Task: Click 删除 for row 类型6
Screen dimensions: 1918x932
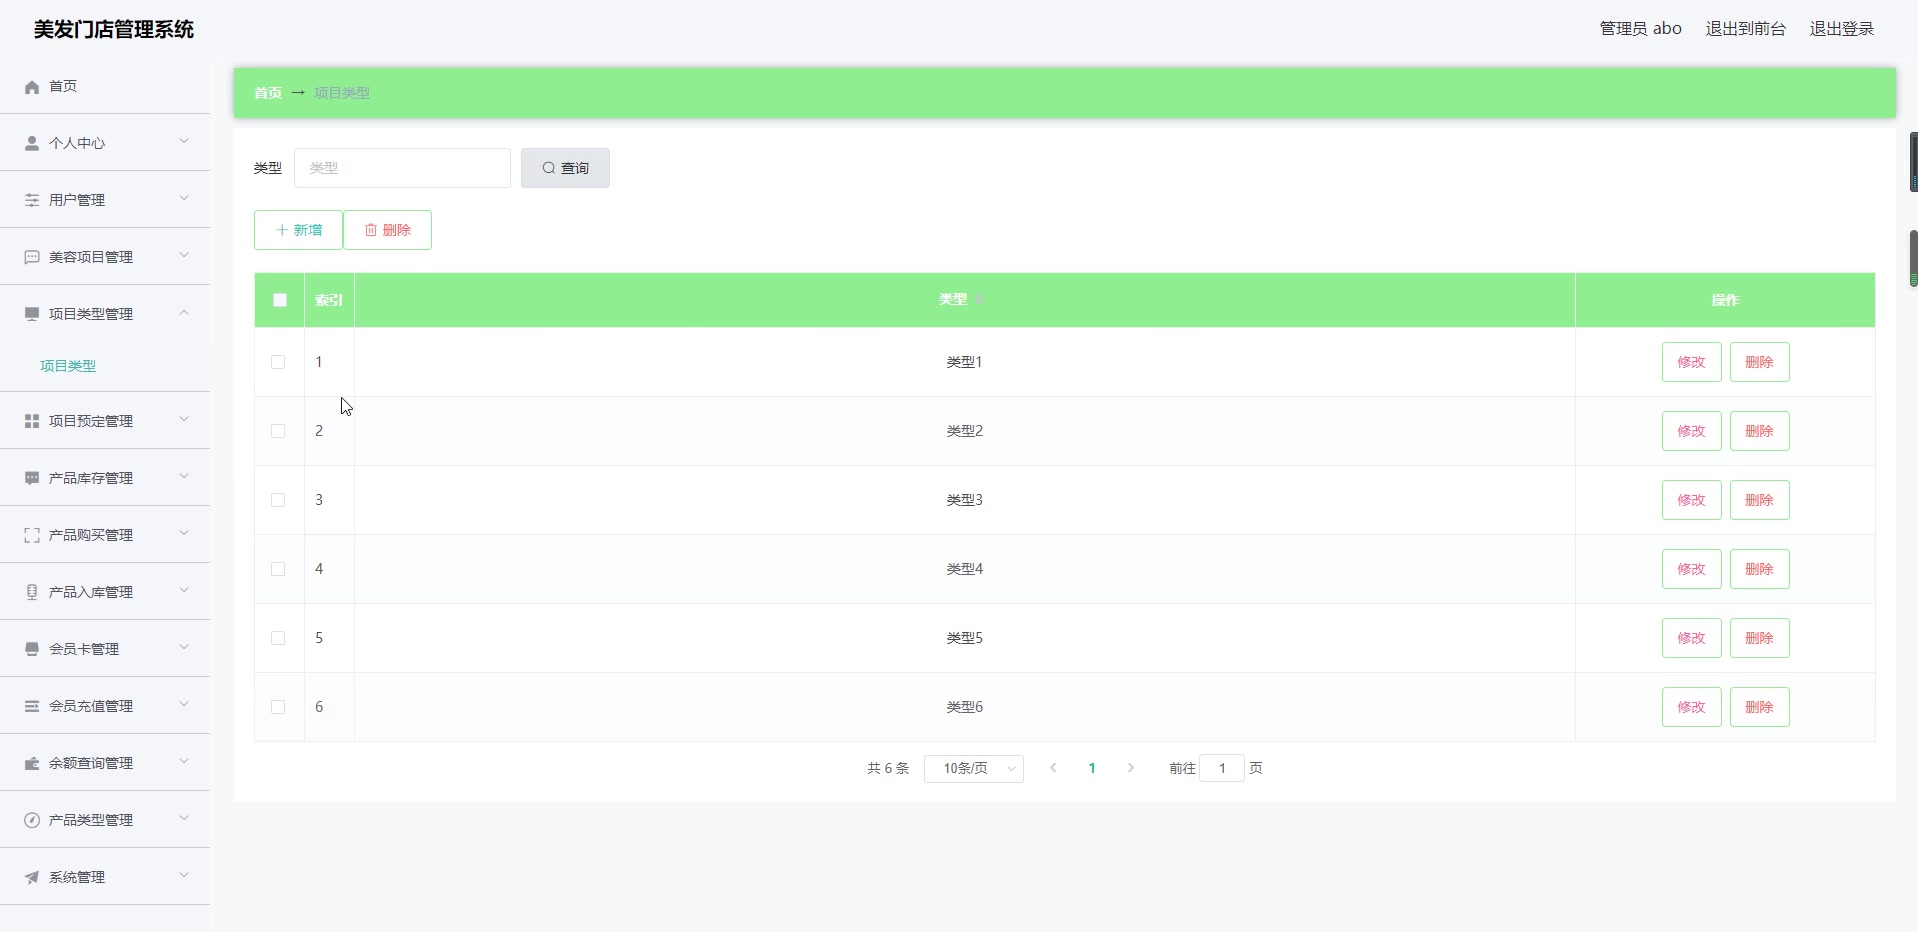Action: pos(1760,707)
